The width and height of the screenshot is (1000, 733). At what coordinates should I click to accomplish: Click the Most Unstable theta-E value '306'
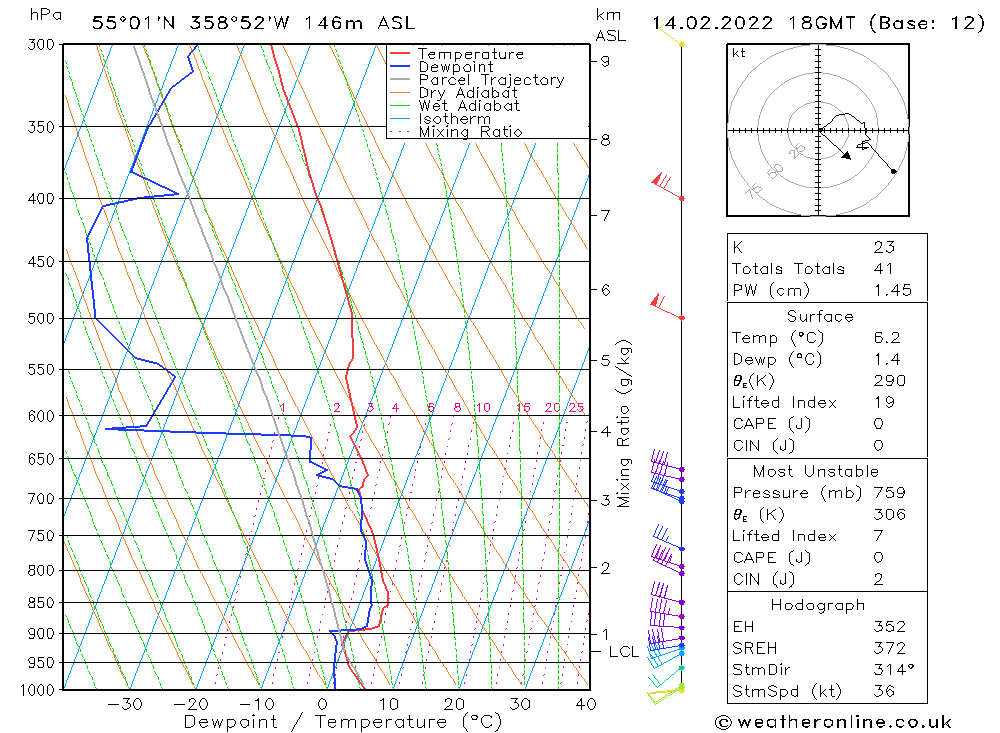coord(890,515)
